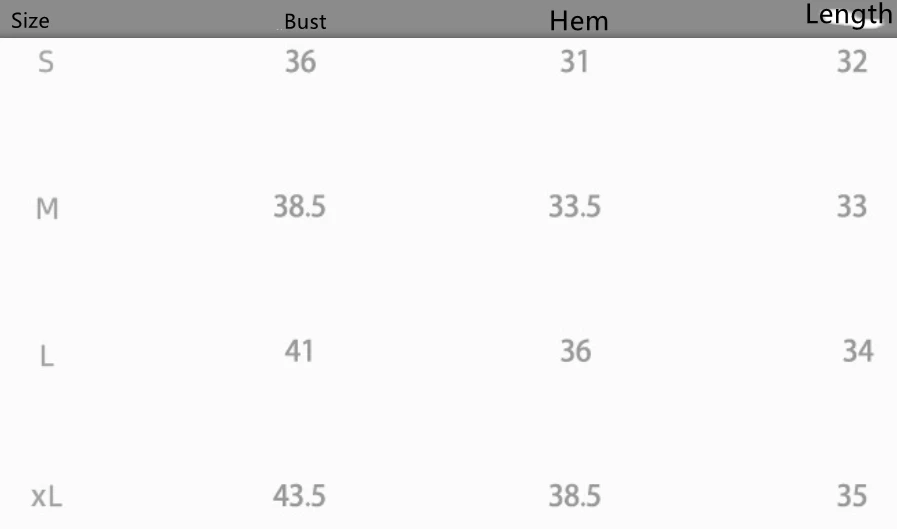This screenshot has height=529, width=897.
Task: Click length value 34 for size L
Action: (858, 351)
